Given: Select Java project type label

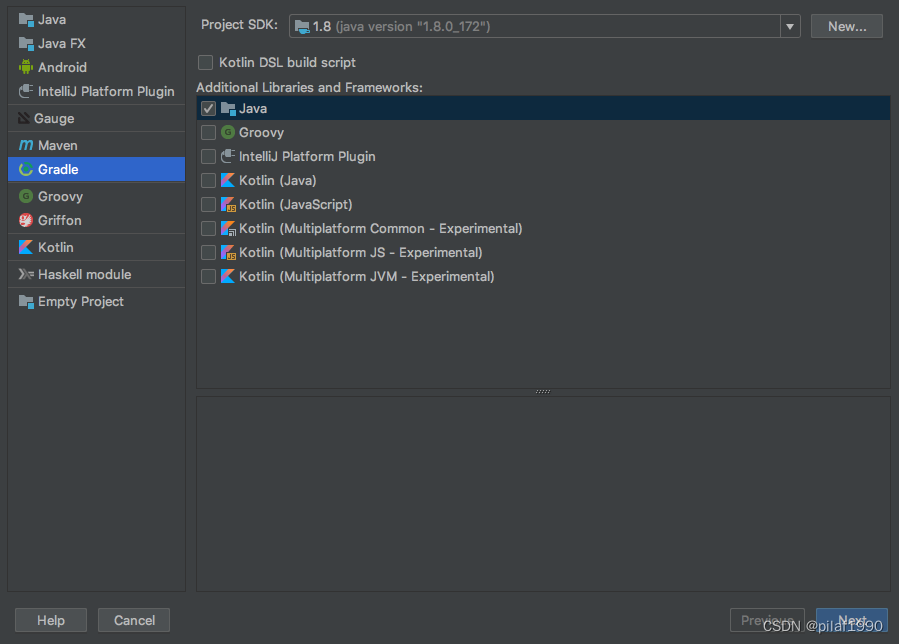Looking at the screenshot, I should [52, 19].
